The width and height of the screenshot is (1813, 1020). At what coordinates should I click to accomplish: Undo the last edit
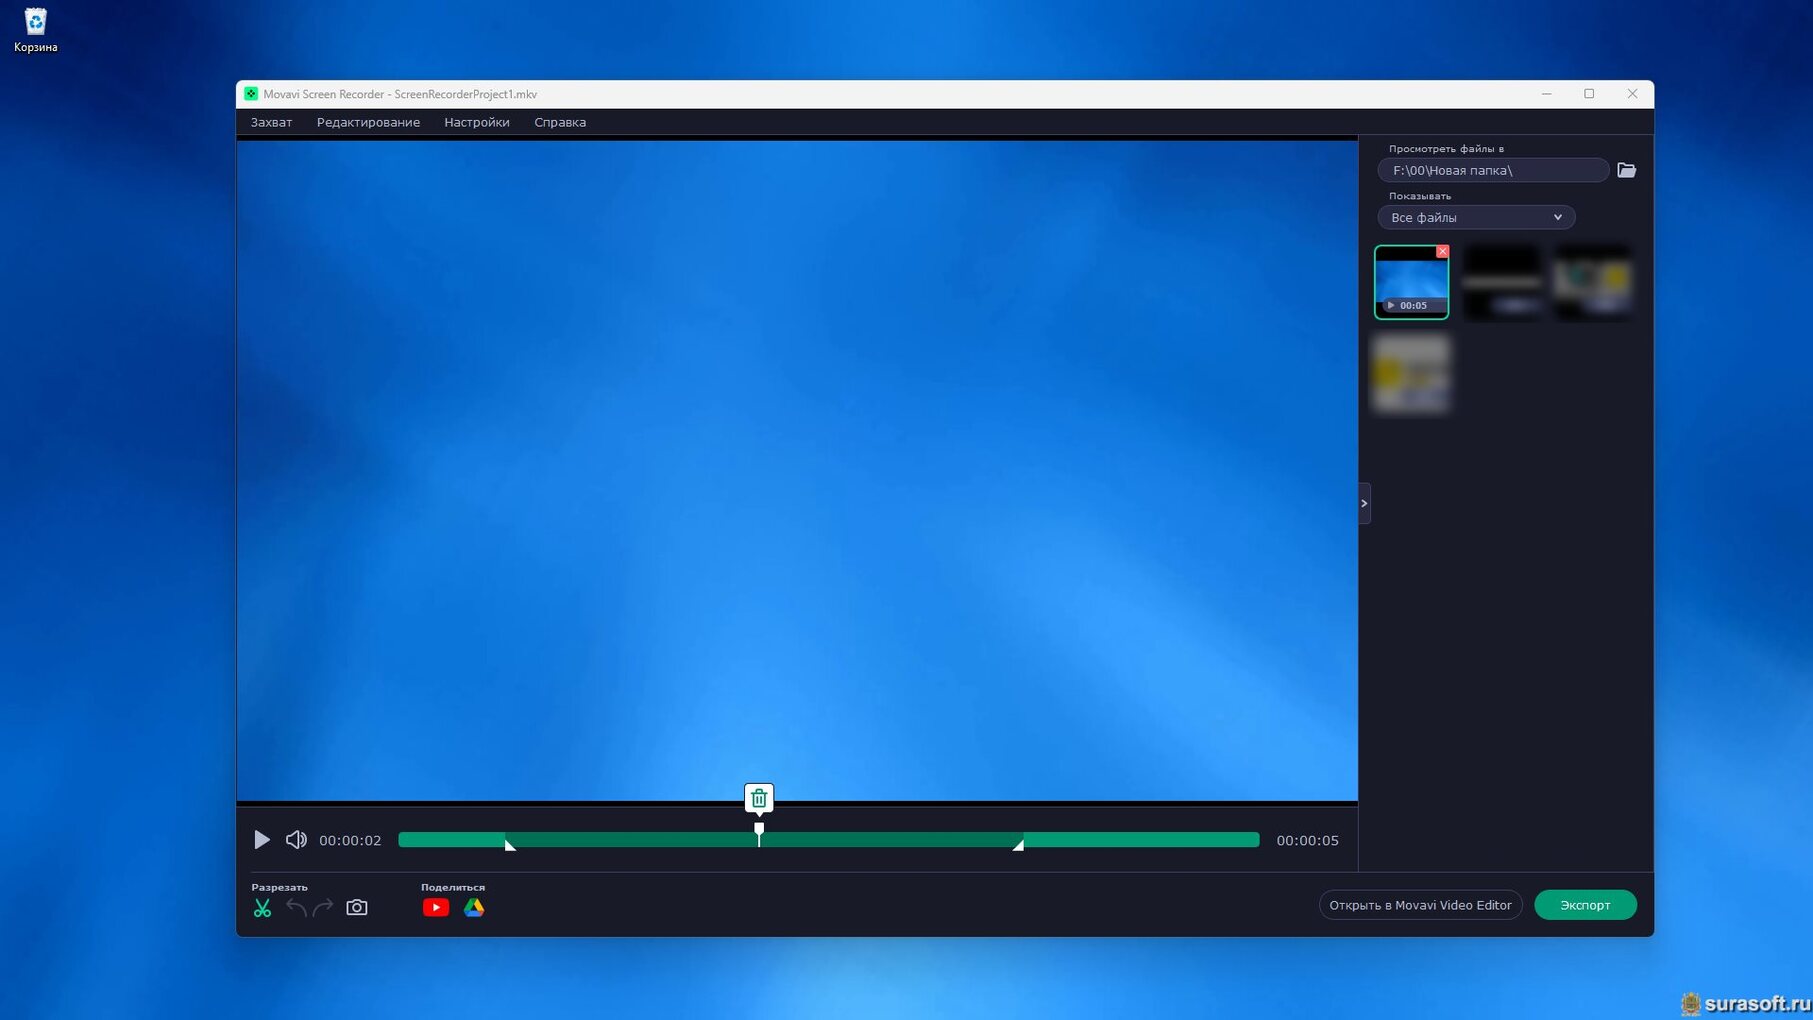click(296, 908)
